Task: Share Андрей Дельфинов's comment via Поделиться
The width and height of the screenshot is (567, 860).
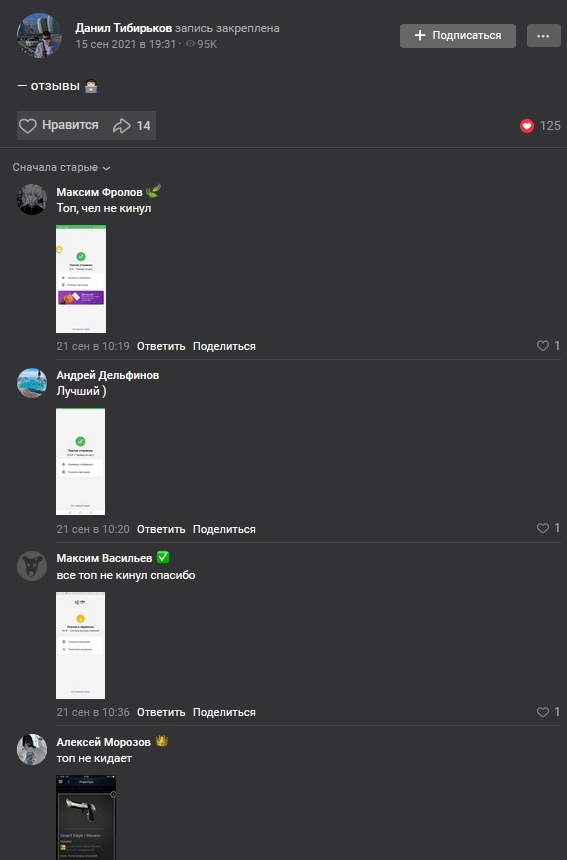Action: click(224, 529)
